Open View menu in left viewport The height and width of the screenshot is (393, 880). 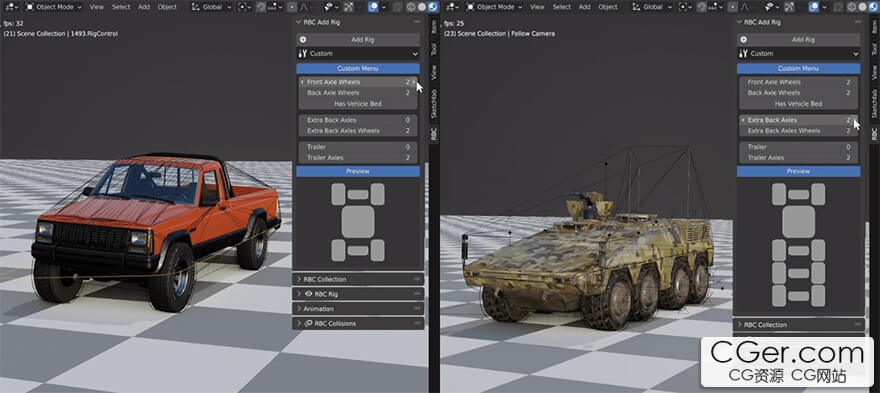point(97,7)
